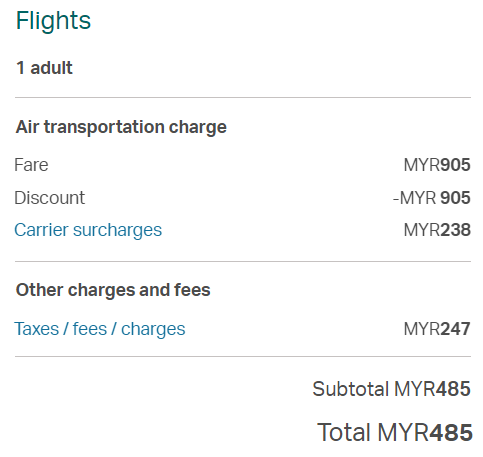Viewport: 483px width, 457px height.
Task: Click the Subtotal MYR485 line
Action: tap(391, 389)
